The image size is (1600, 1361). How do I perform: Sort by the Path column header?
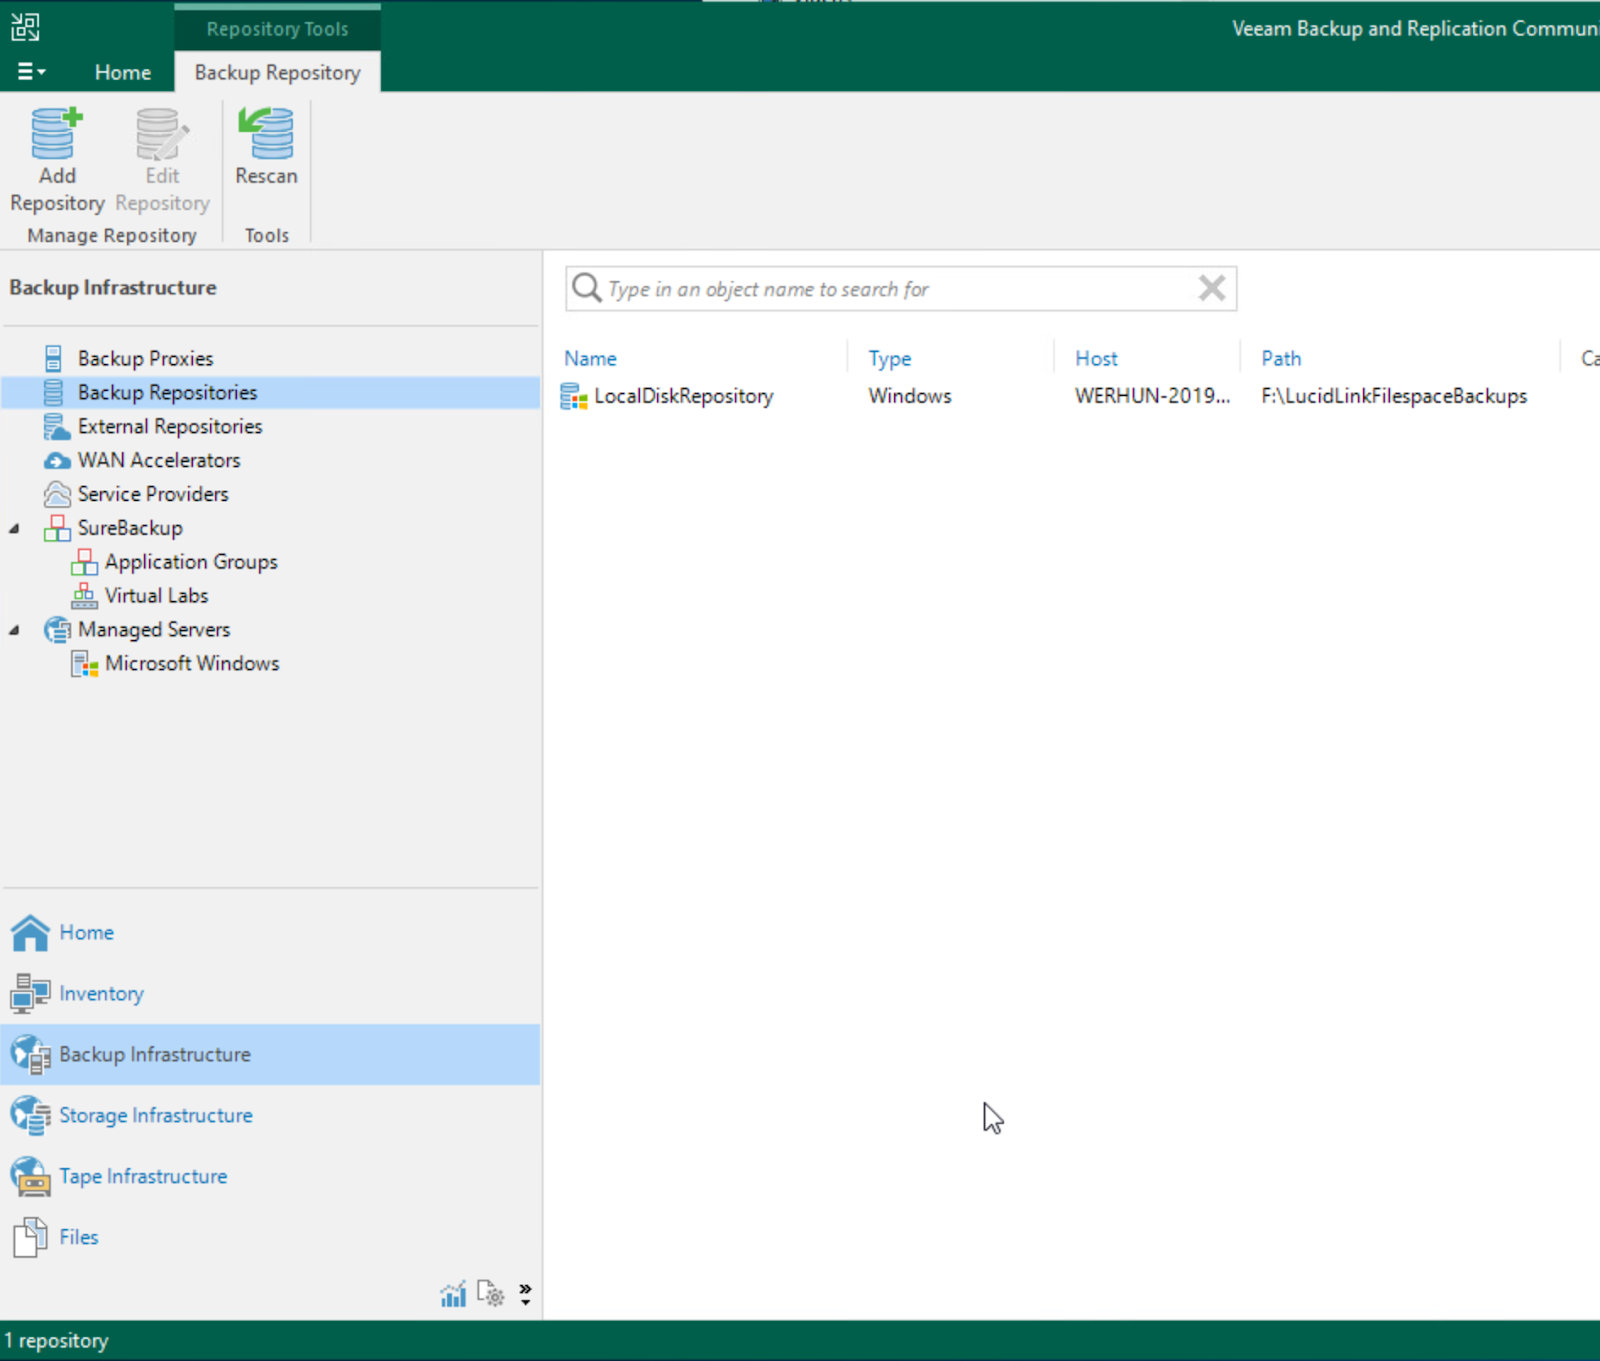pyautogui.click(x=1281, y=358)
